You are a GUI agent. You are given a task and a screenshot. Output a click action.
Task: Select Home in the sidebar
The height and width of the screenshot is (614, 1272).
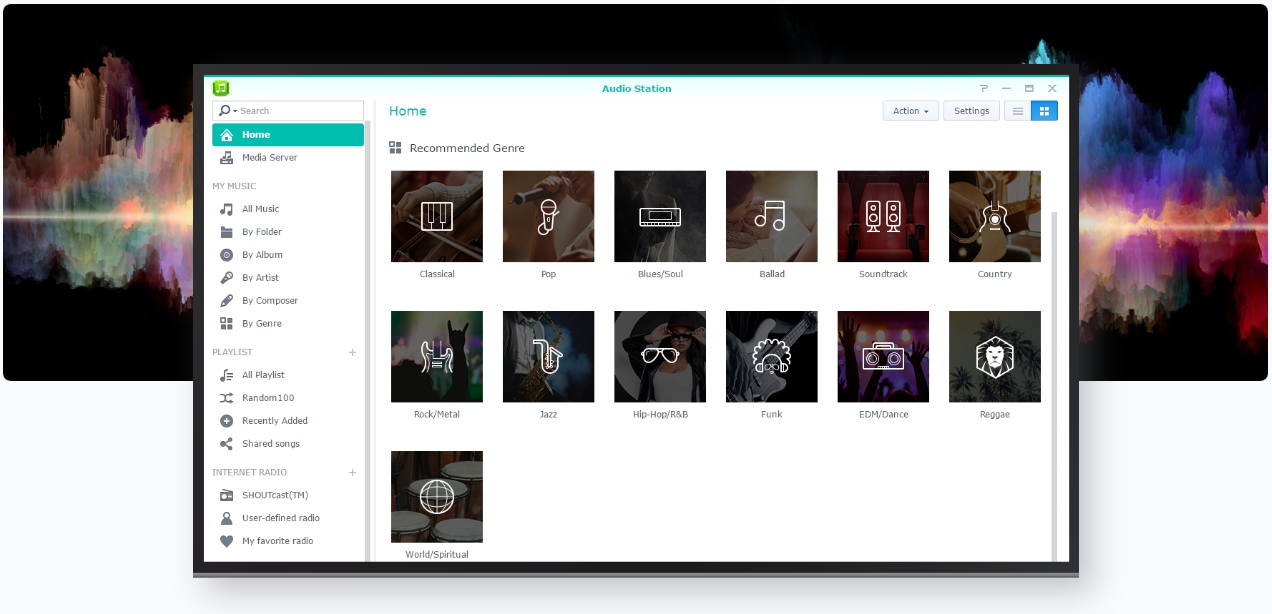(x=288, y=135)
